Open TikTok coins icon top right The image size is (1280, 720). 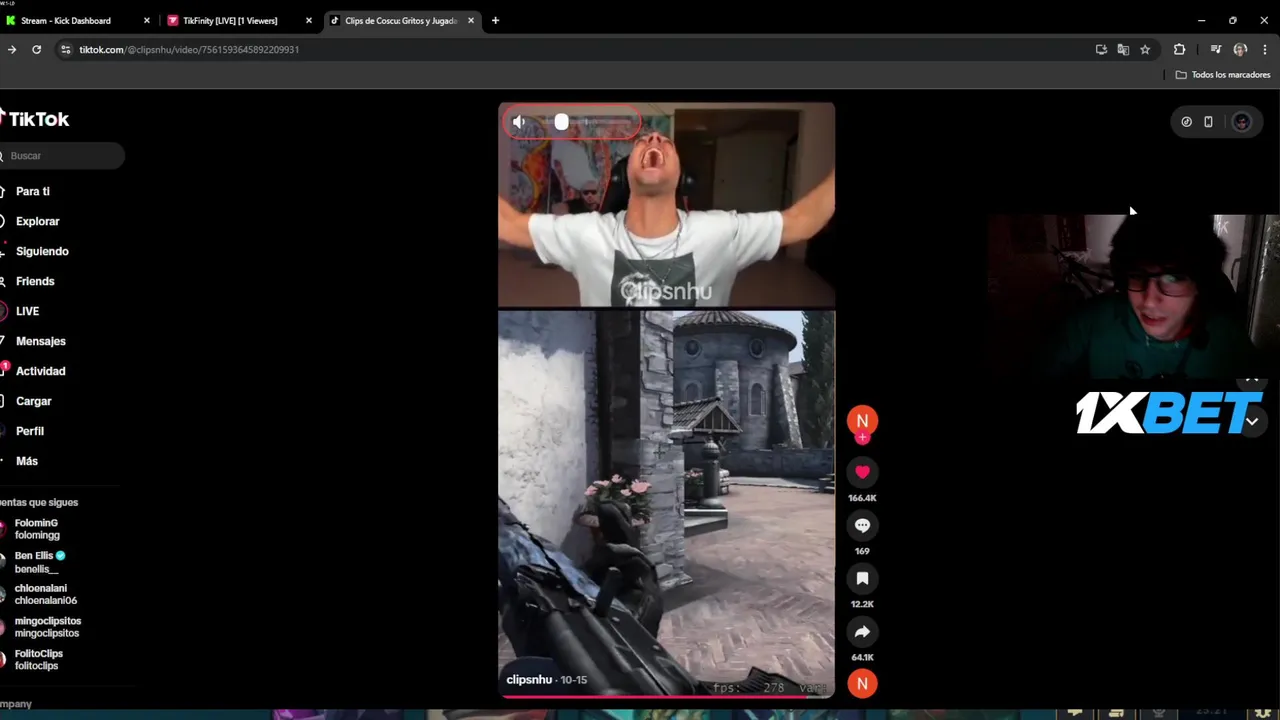[1186, 122]
